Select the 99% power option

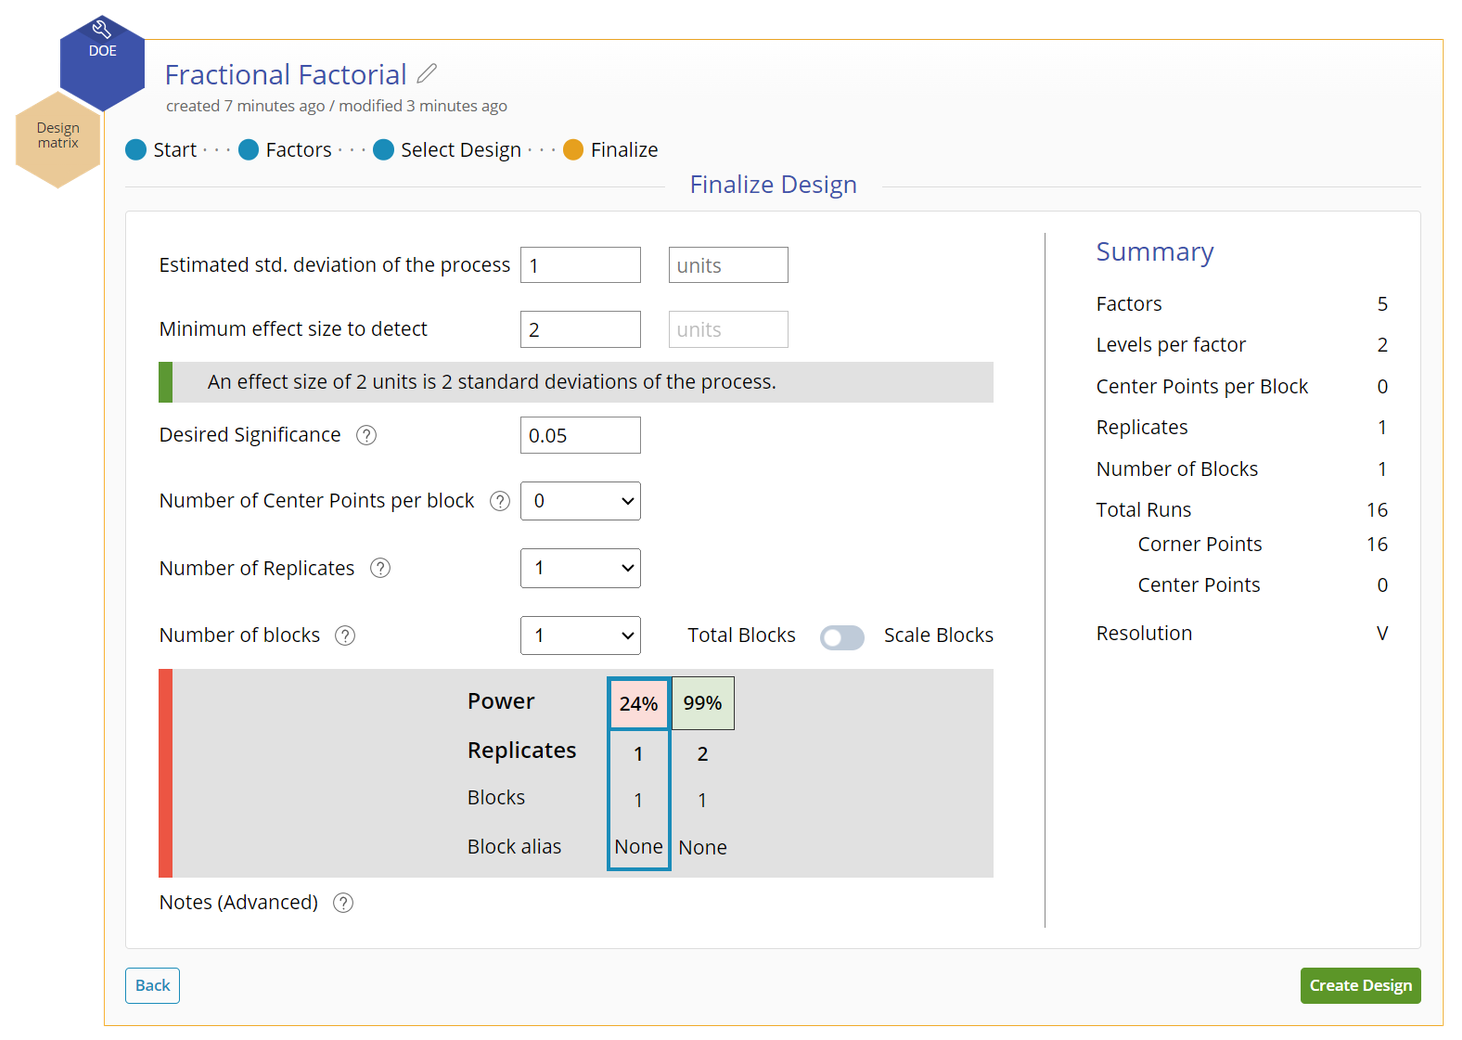(703, 703)
